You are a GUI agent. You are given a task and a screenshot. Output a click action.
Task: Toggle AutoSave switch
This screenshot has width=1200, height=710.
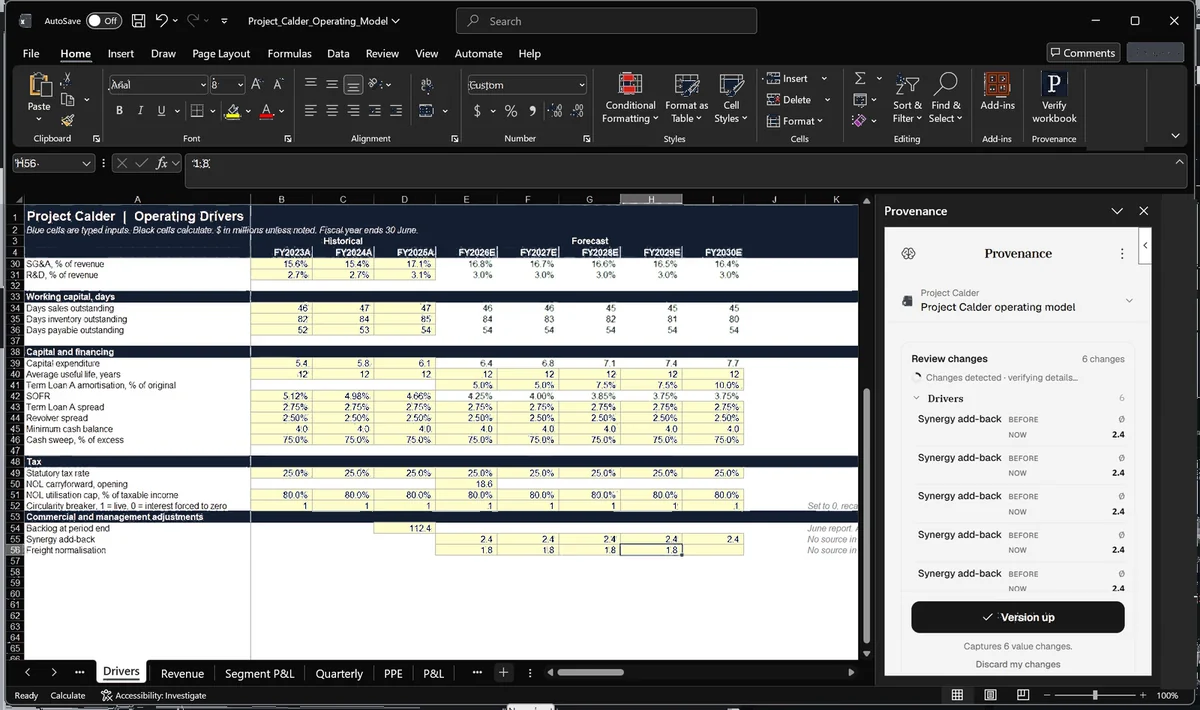pos(103,20)
